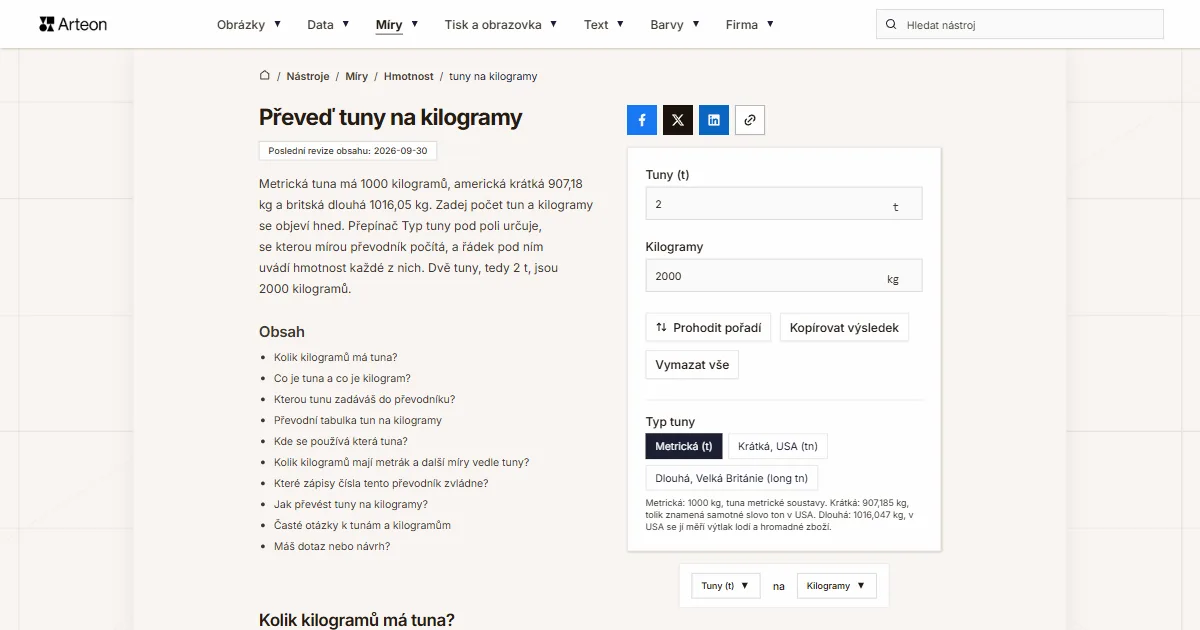This screenshot has width=1200, height=630.
Task: Jump to 'Které zápisy čísla tento převodník zvládne?'
Action: pyautogui.click(x=381, y=483)
